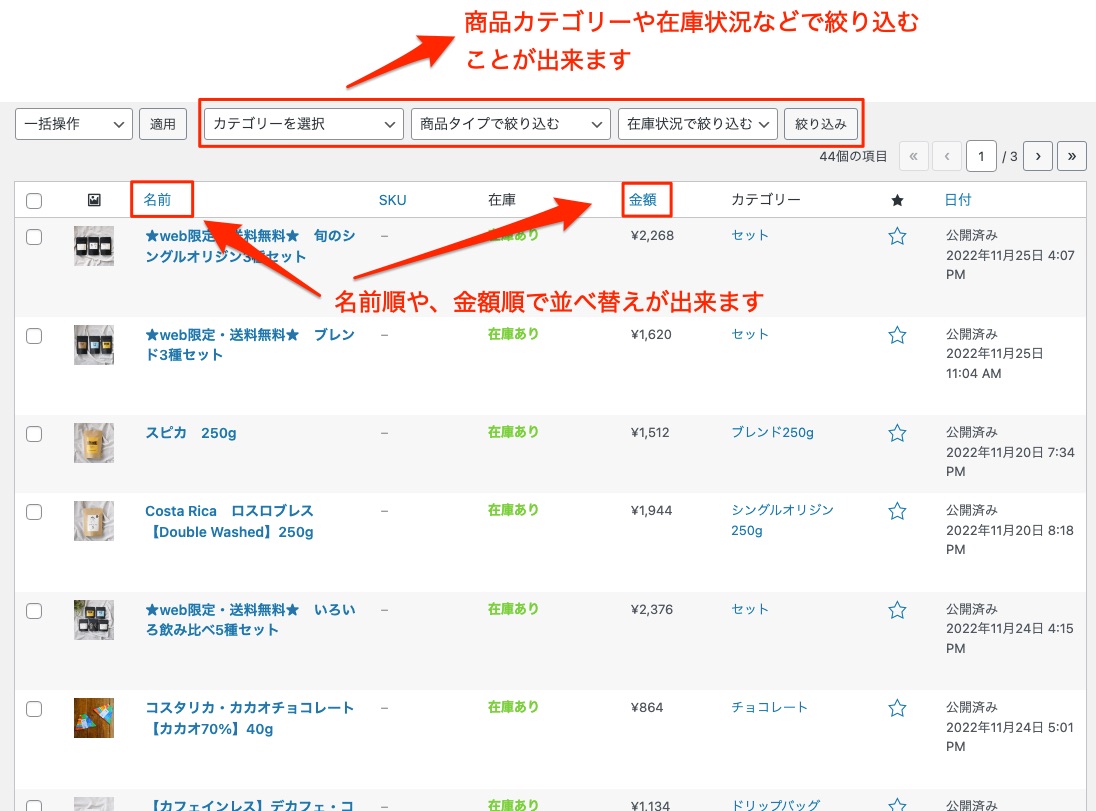Star the Costa Rica ロスロブレス product
1096x811 pixels.
tap(897, 511)
